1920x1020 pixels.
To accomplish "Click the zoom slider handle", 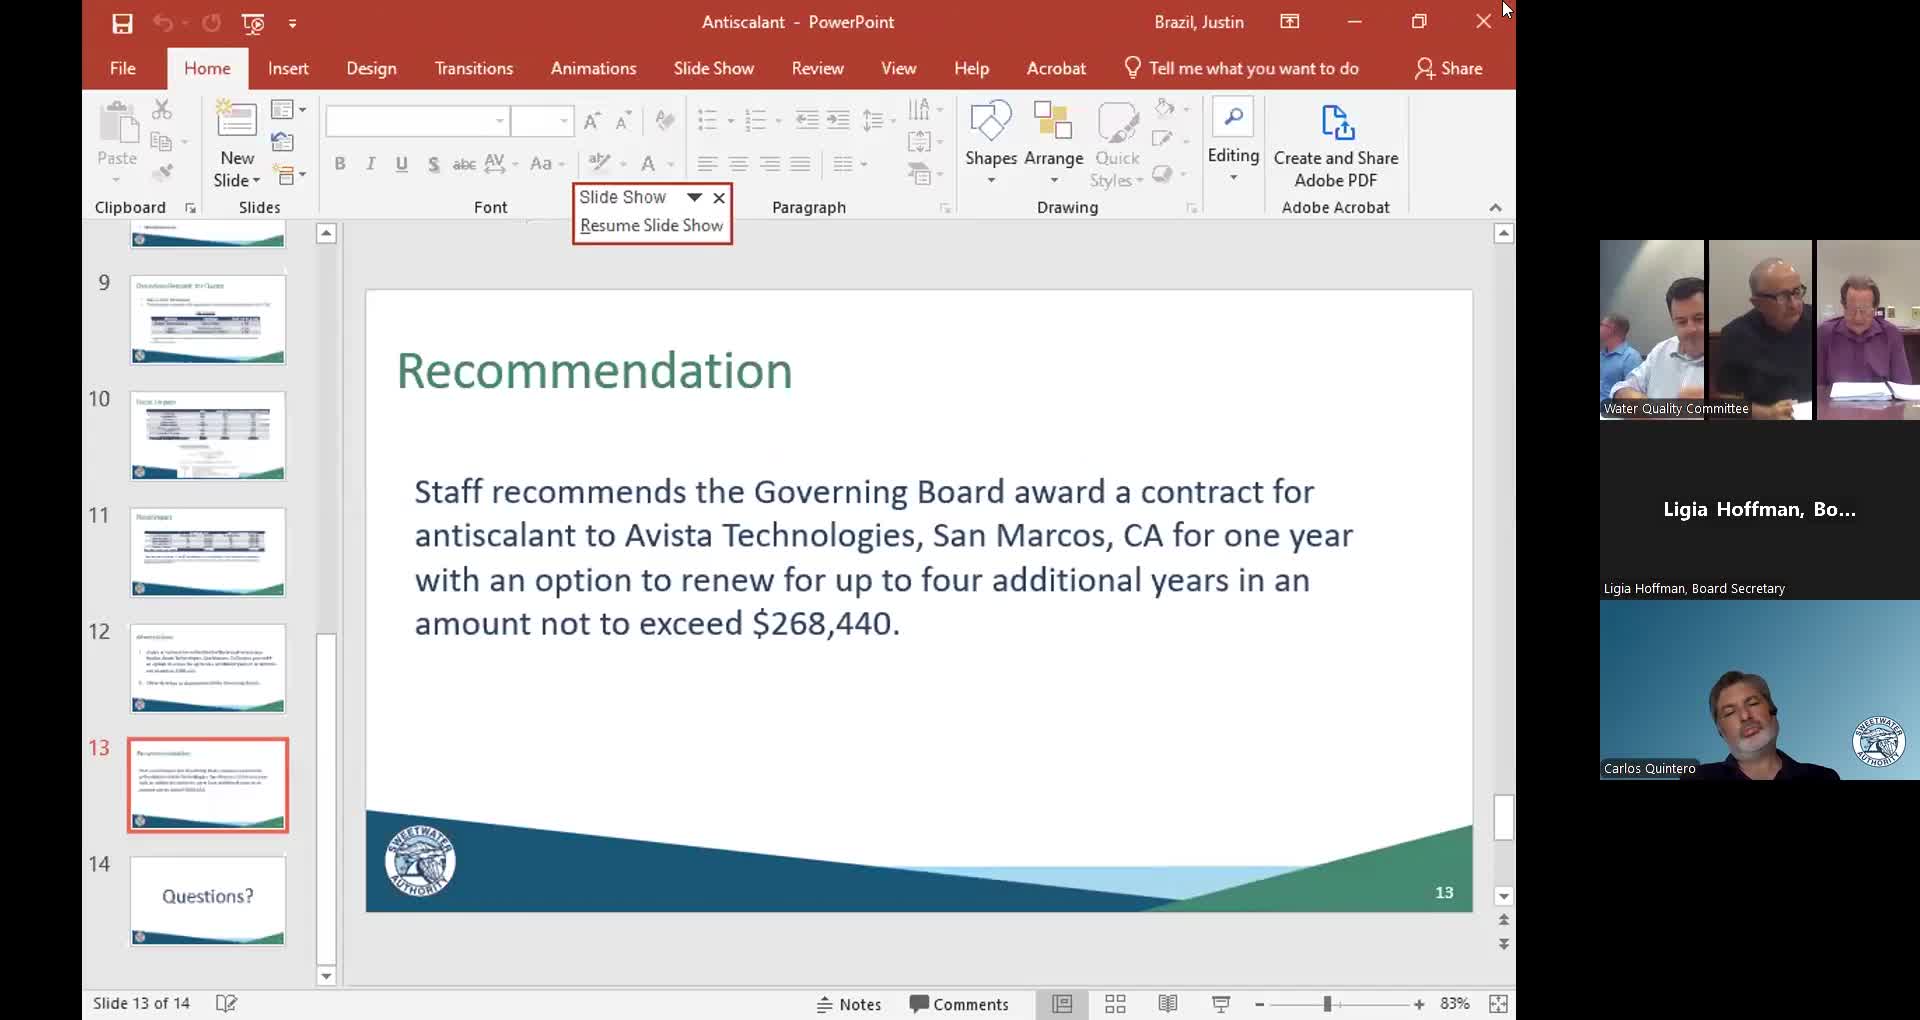I will coord(1327,1004).
